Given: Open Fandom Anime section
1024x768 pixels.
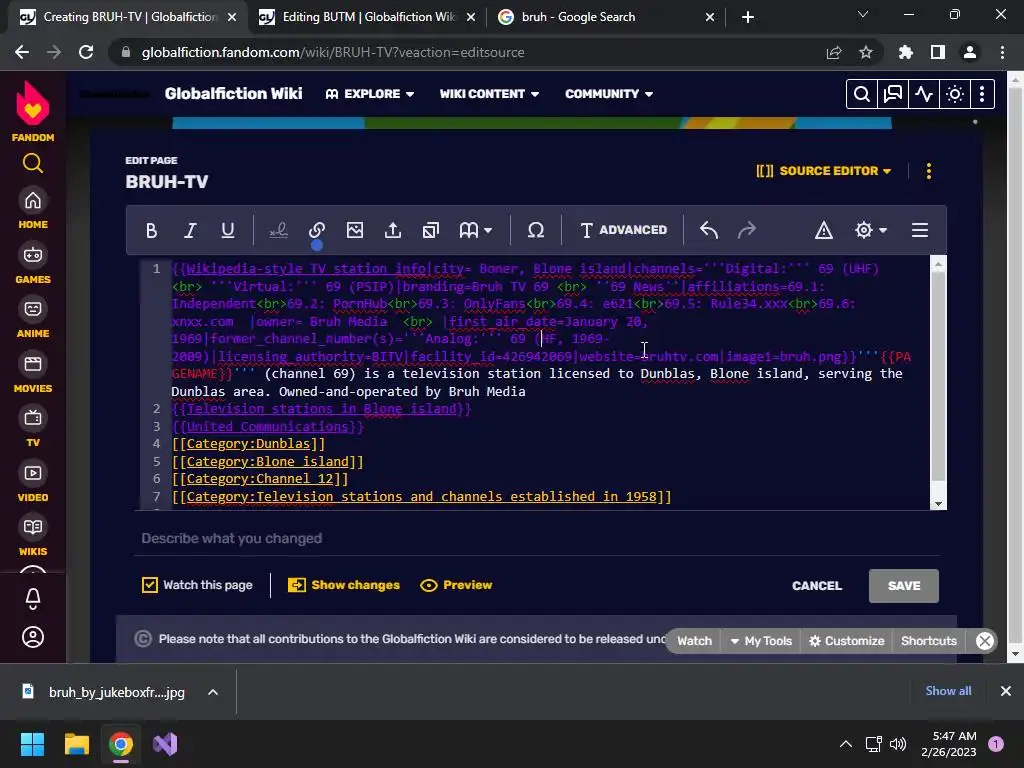Looking at the screenshot, I should point(33,318).
